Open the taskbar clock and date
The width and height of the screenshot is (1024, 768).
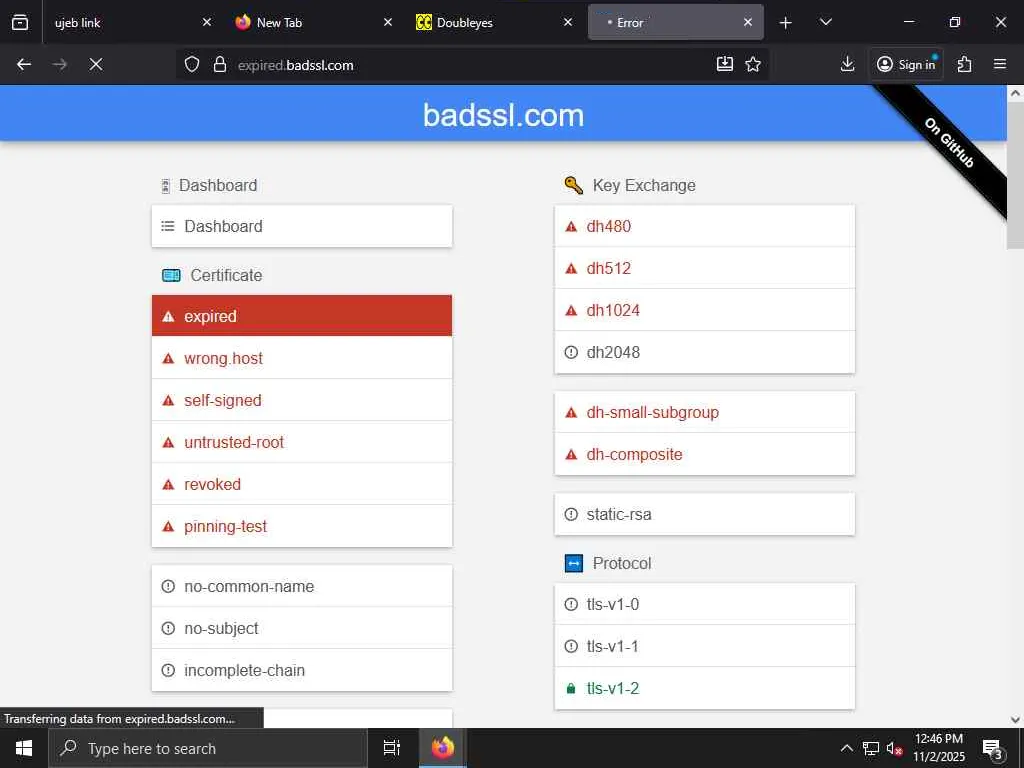coord(938,748)
